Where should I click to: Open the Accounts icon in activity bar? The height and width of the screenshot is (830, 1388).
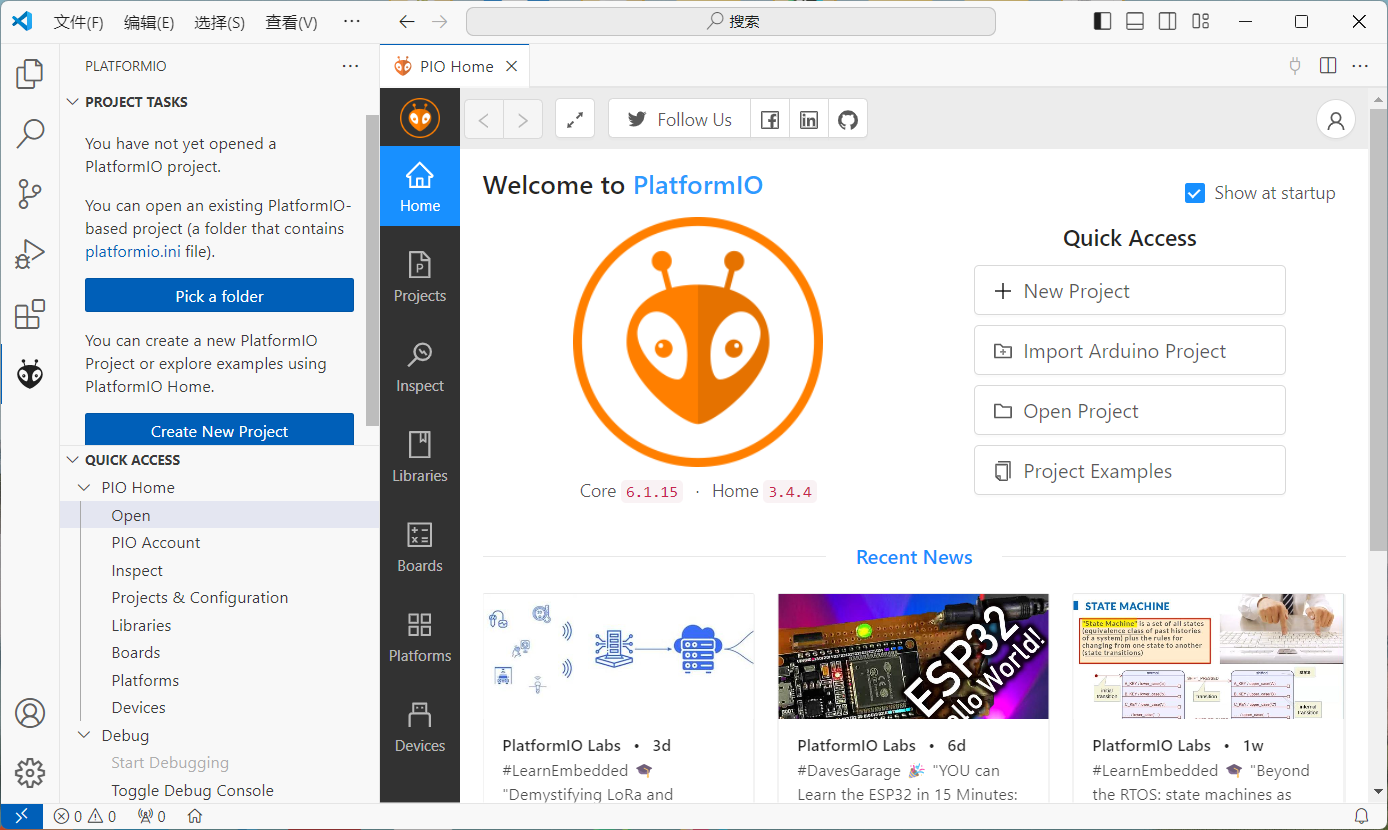[30, 713]
